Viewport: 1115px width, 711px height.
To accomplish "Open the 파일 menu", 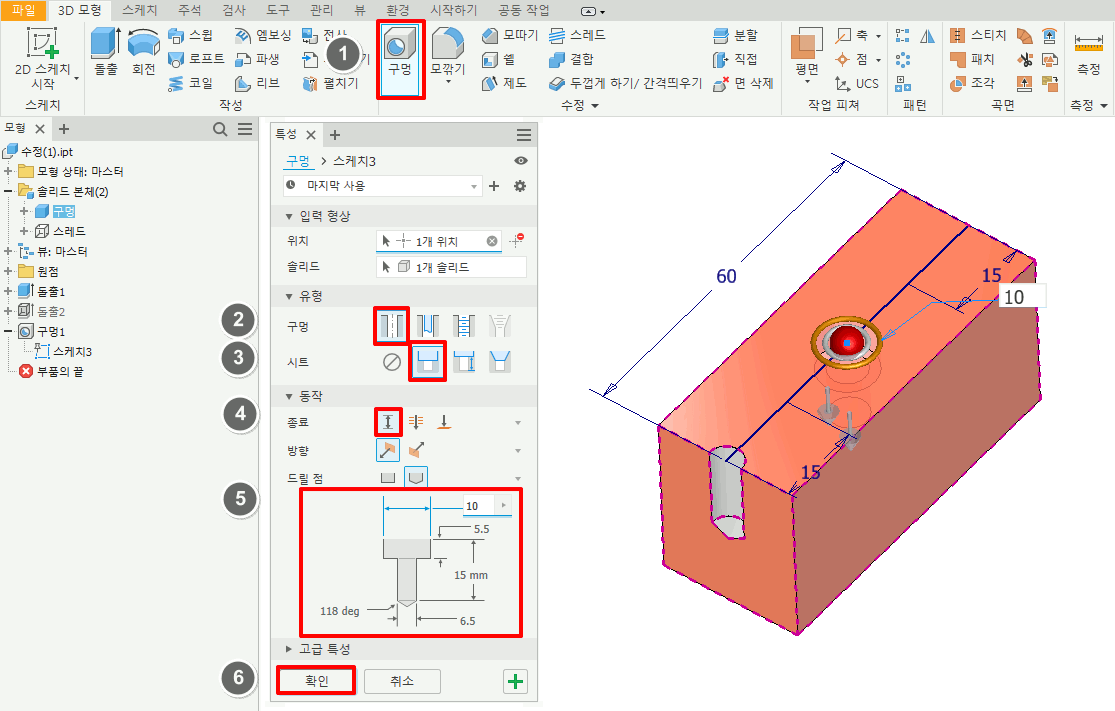I will (23, 9).
